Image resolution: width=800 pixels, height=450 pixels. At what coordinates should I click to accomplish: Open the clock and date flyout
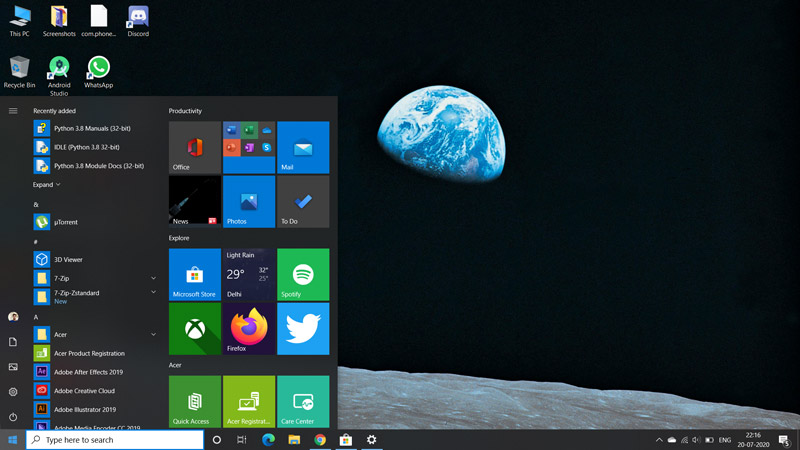[x=753, y=440]
